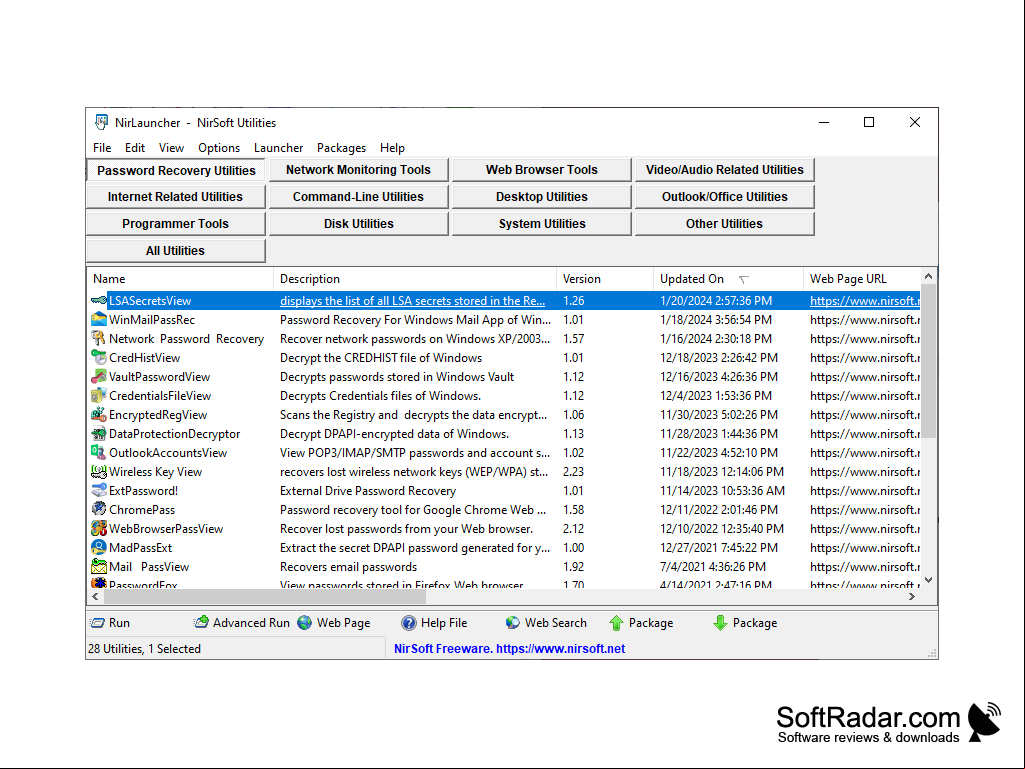
Task: Show Video/Audio Related Utilities
Action: pyautogui.click(x=724, y=170)
